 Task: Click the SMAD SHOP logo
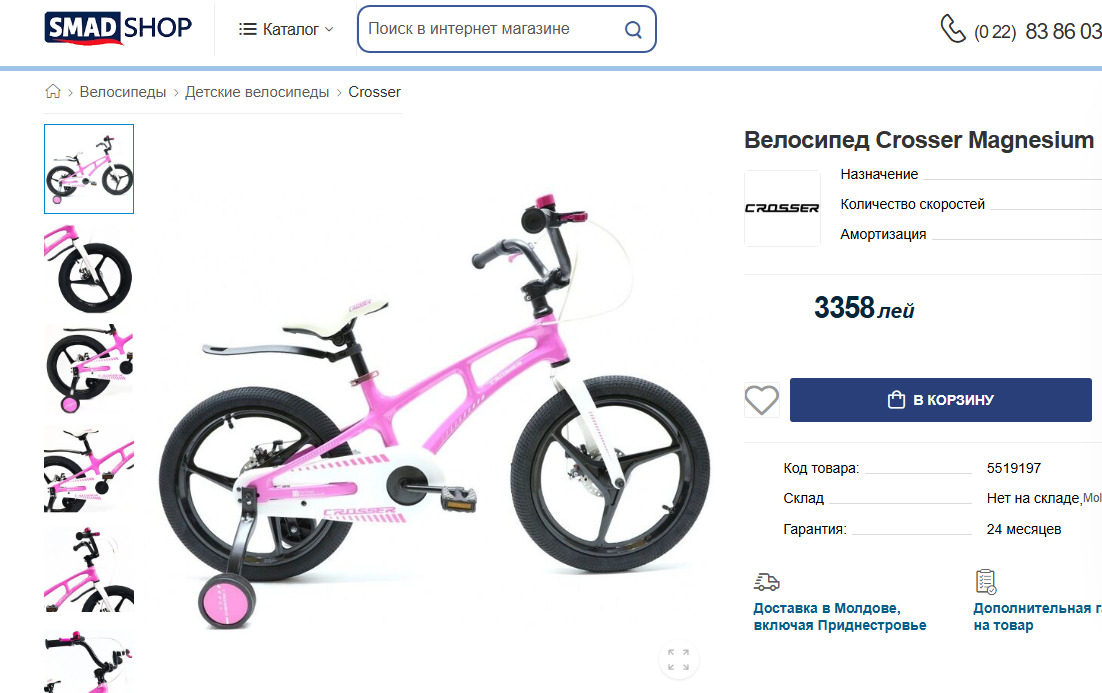pyautogui.click(x=118, y=29)
